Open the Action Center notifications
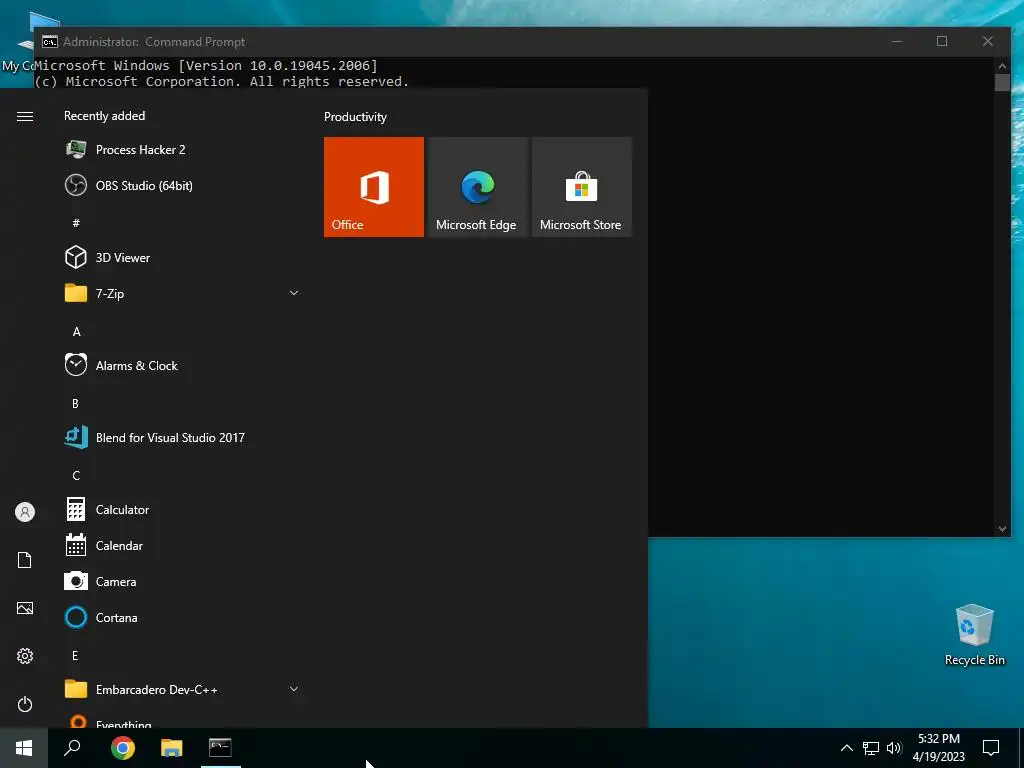1024x768 pixels. click(991, 748)
